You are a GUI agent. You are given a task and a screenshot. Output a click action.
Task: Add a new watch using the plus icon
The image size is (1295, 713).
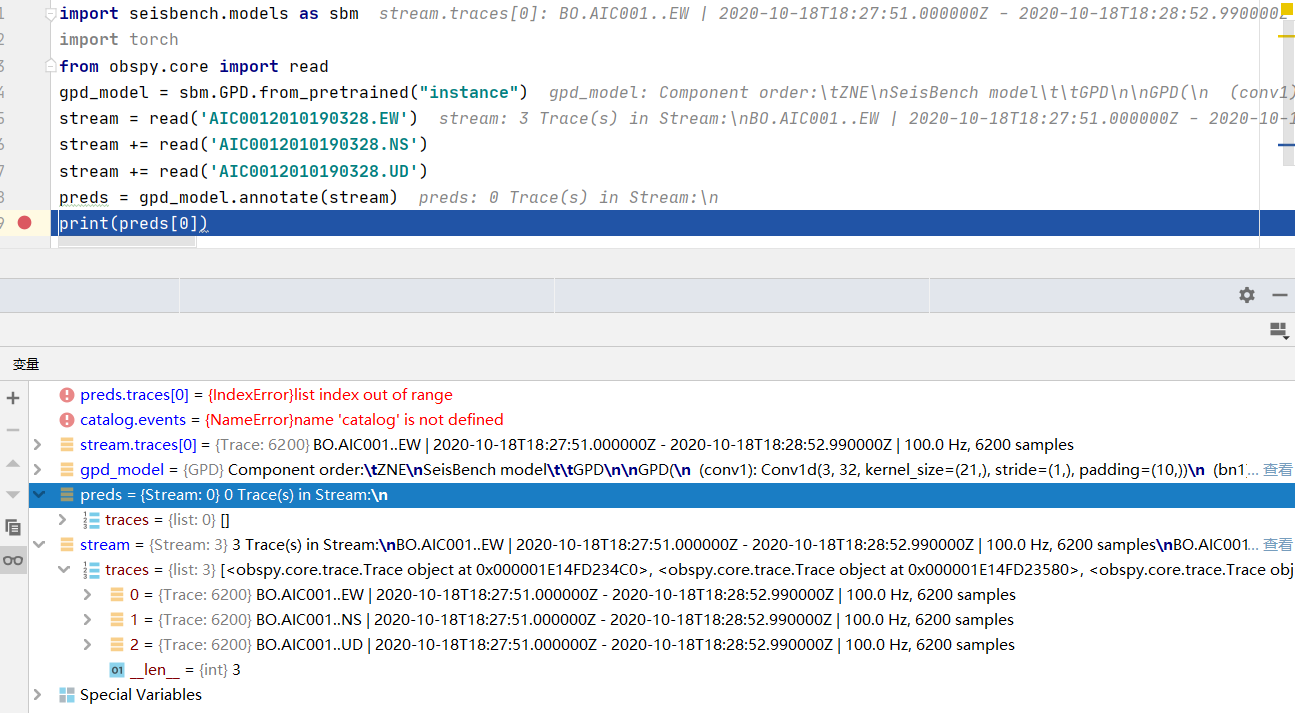[13, 397]
